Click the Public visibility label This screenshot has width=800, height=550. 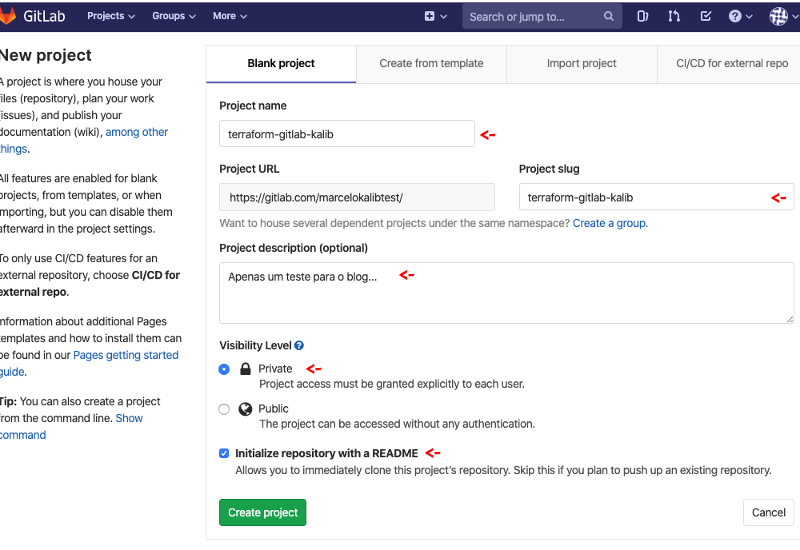[273, 409]
